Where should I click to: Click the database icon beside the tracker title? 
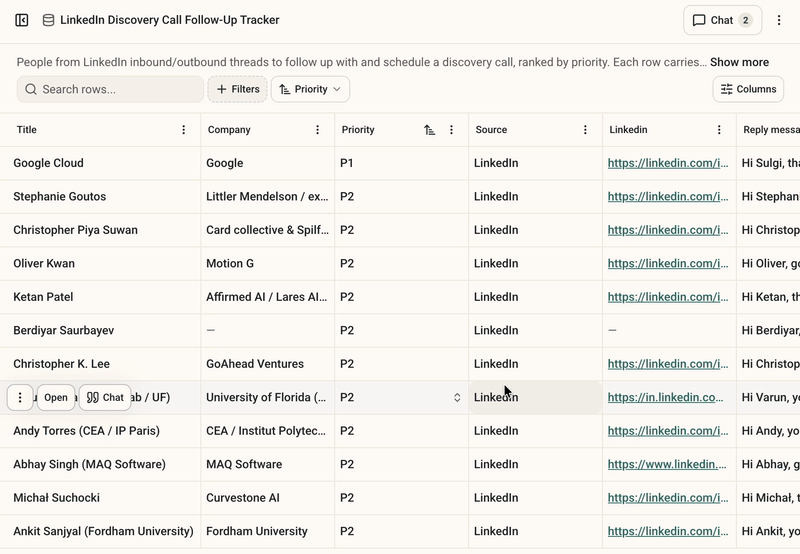[48, 20]
